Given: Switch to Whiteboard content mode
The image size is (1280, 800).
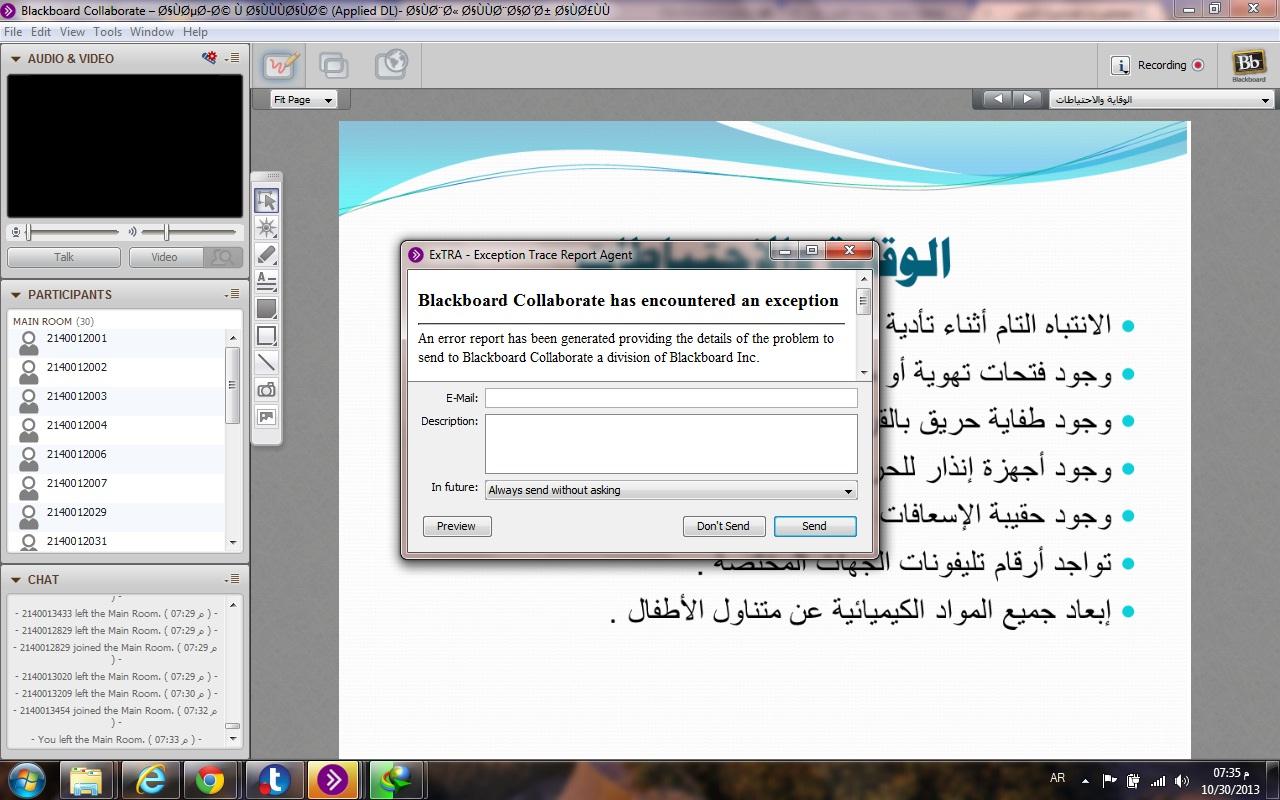Looking at the screenshot, I should [x=281, y=66].
